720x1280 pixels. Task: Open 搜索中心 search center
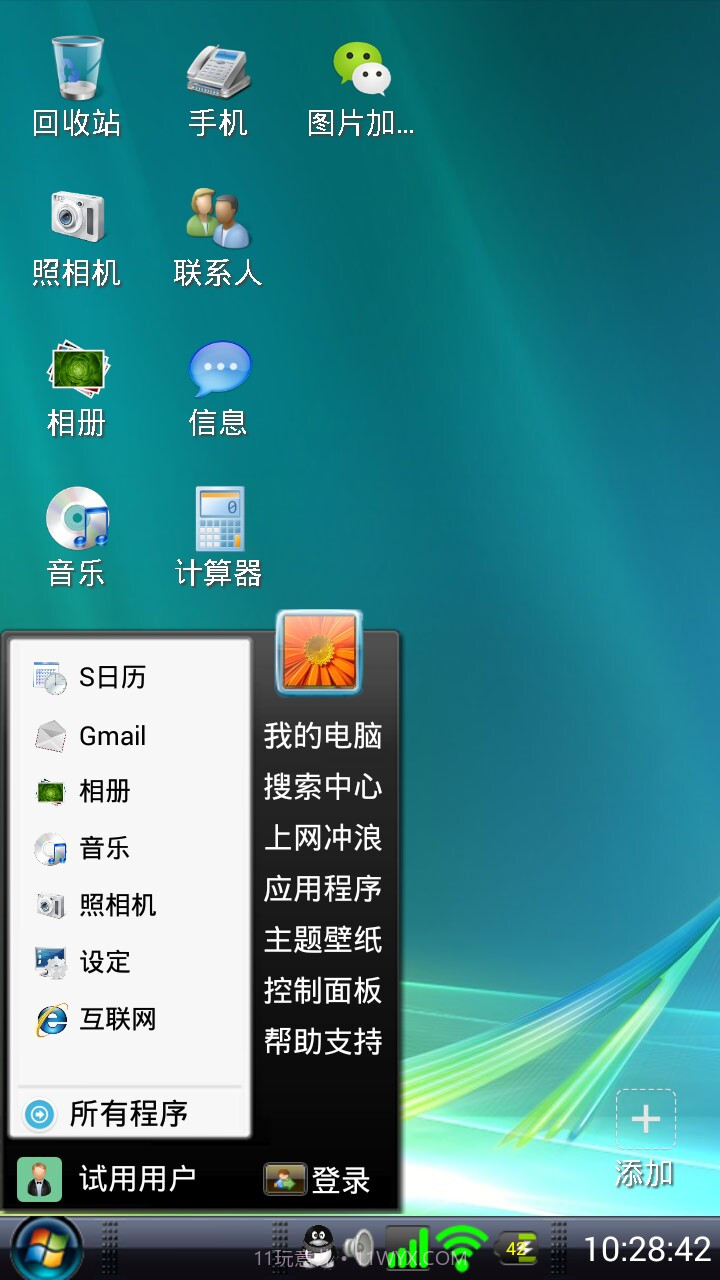tap(323, 787)
